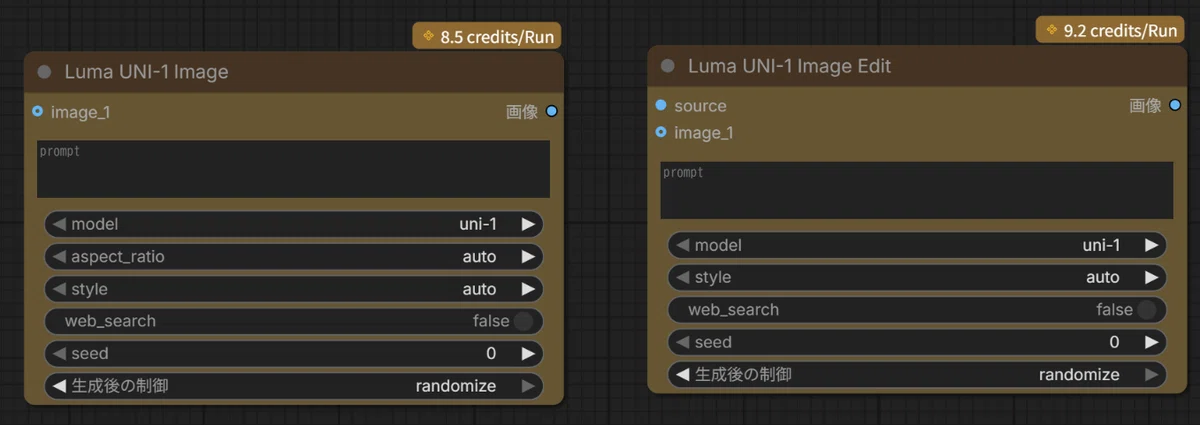
Task: Select next 生成後の制御 option in Image Edit node
Action: [x=1151, y=374]
